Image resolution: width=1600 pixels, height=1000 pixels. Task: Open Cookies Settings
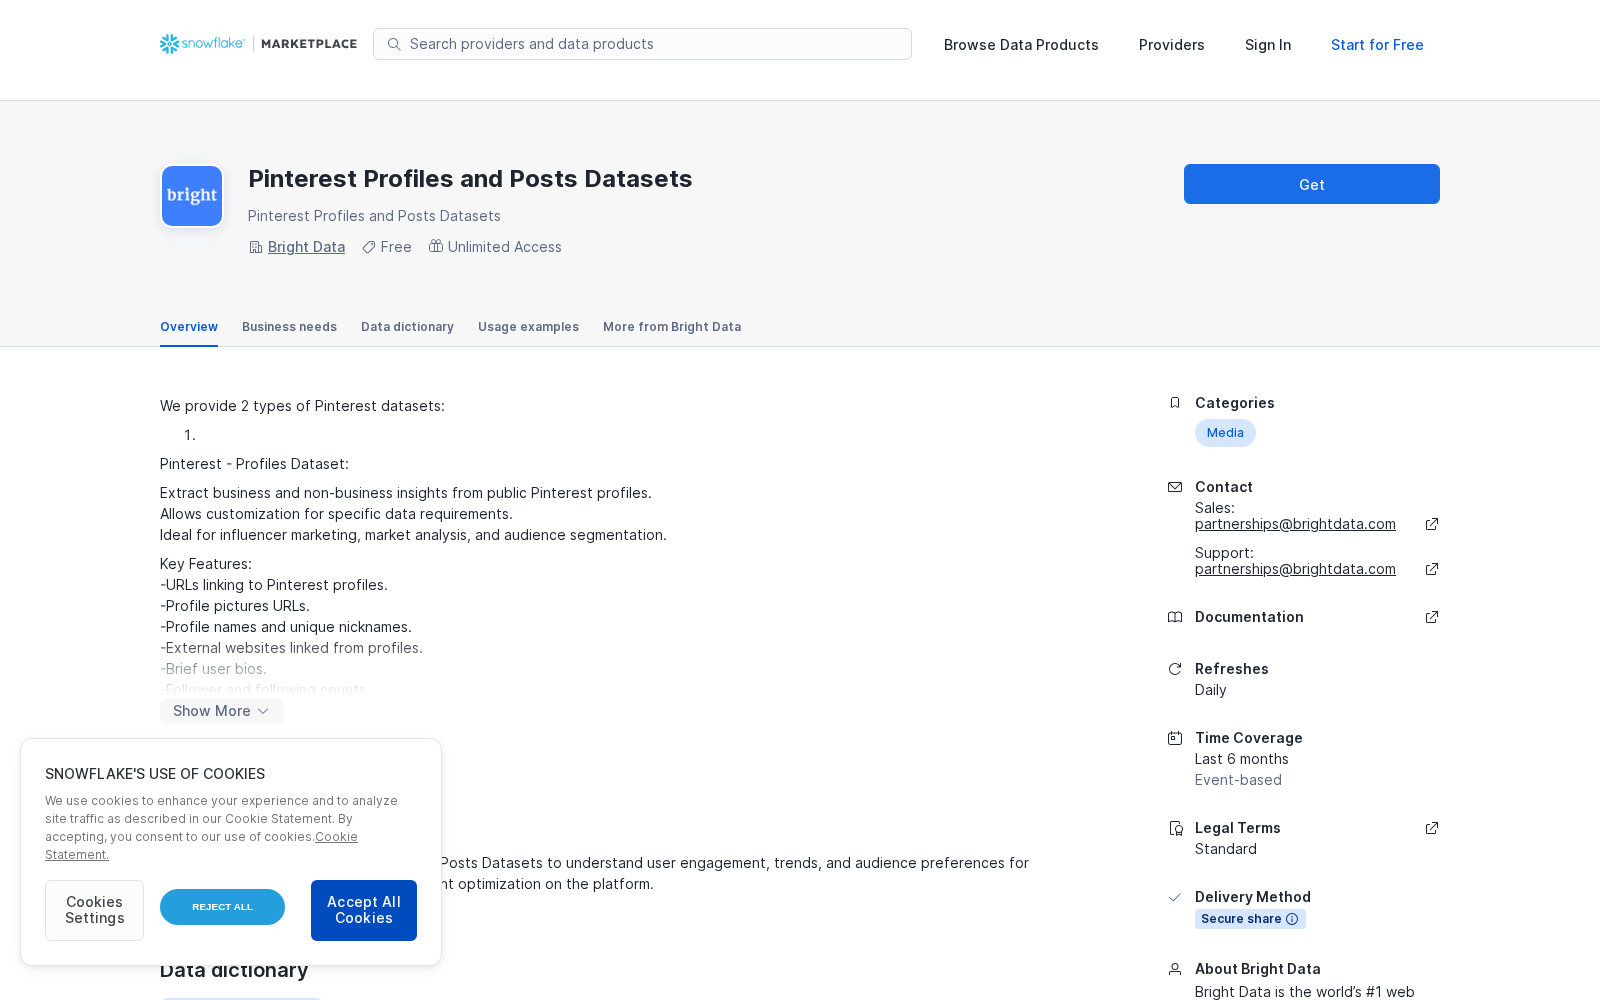[x=94, y=910]
